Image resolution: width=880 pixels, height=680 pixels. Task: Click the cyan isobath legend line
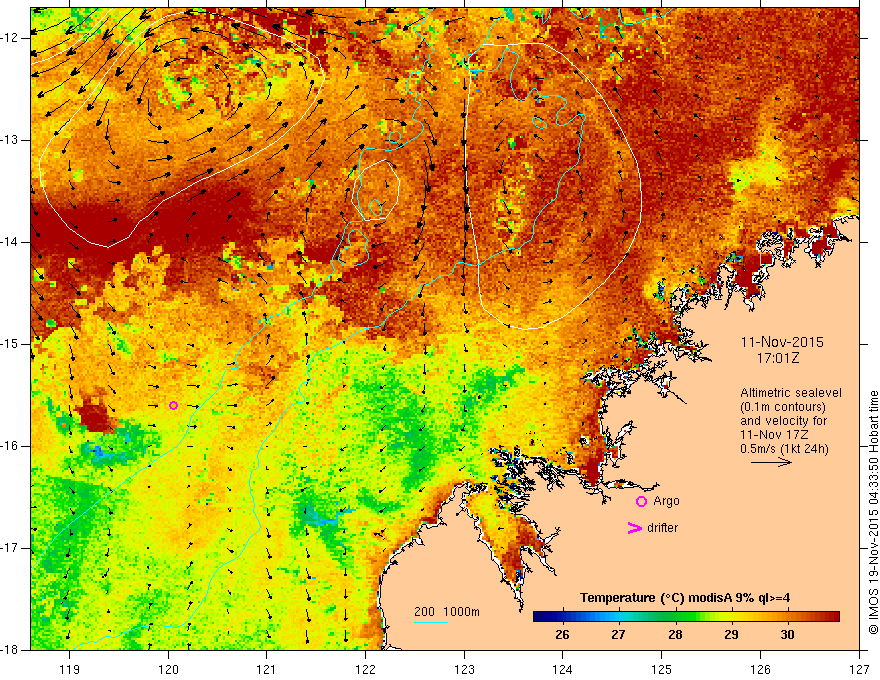pyautogui.click(x=431, y=622)
